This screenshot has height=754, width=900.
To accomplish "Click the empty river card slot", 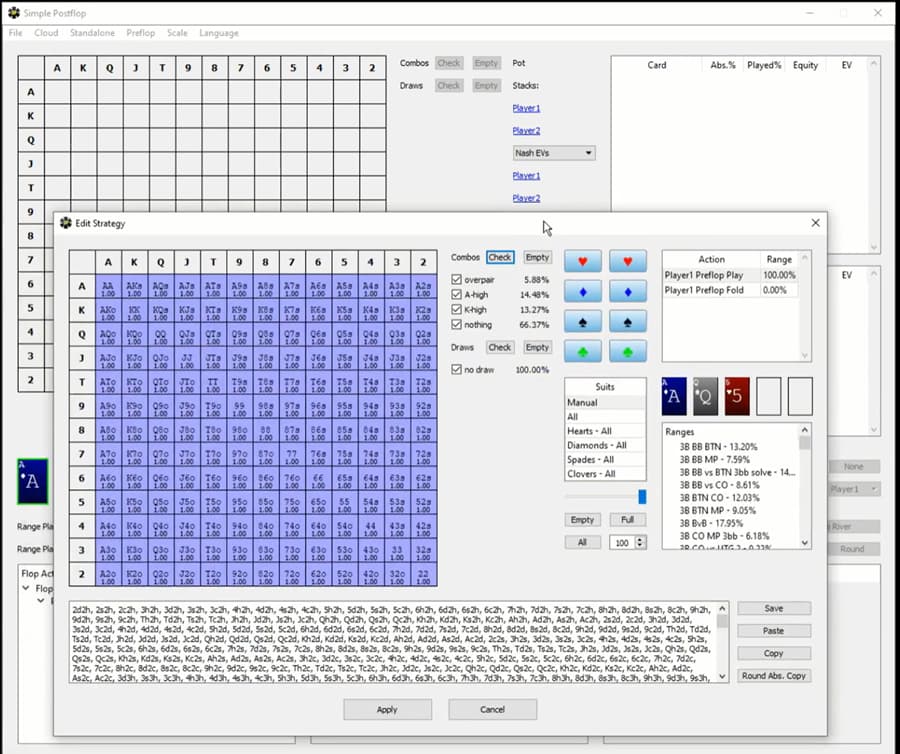I will click(x=800, y=396).
